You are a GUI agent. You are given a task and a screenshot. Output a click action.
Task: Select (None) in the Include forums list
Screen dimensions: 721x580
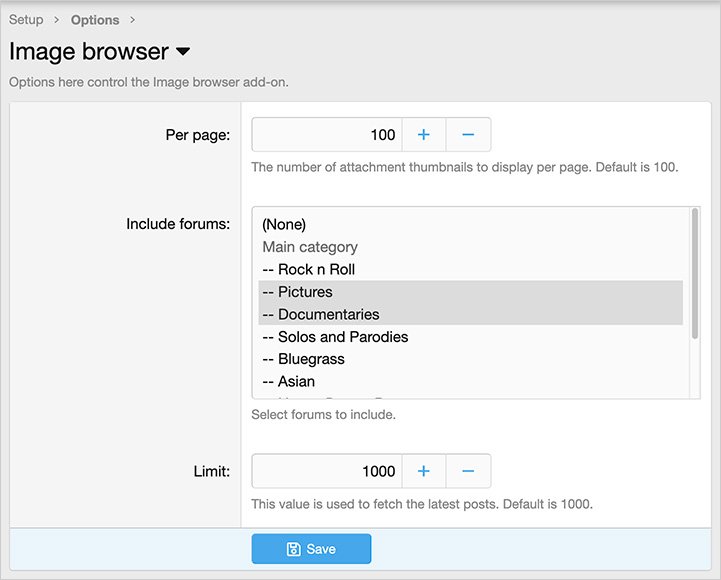tap(284, 224)
